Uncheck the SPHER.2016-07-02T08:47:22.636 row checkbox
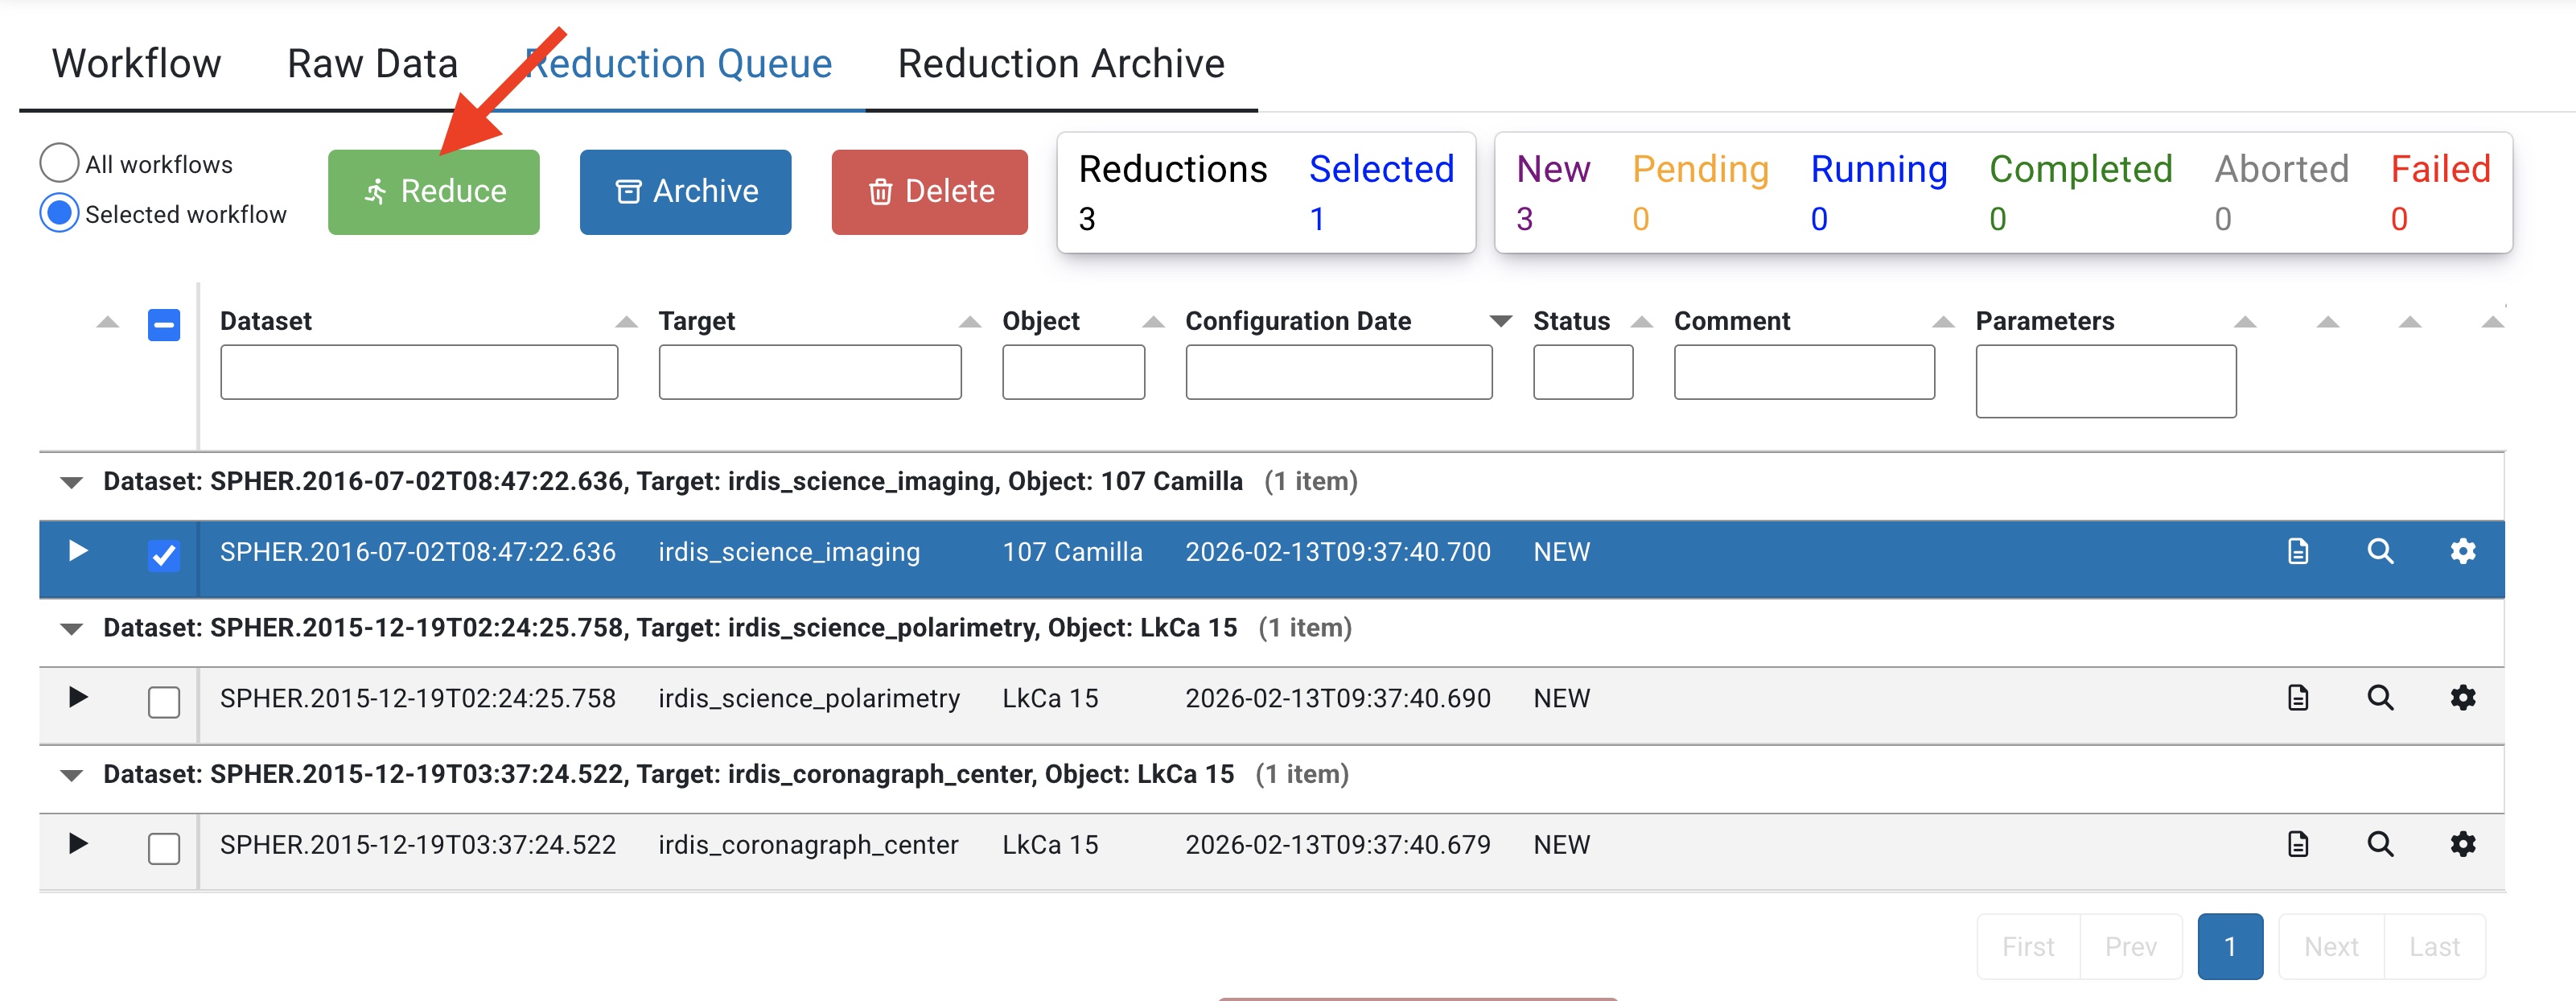Screen dimensions: 2576x1001 [164, 555]
